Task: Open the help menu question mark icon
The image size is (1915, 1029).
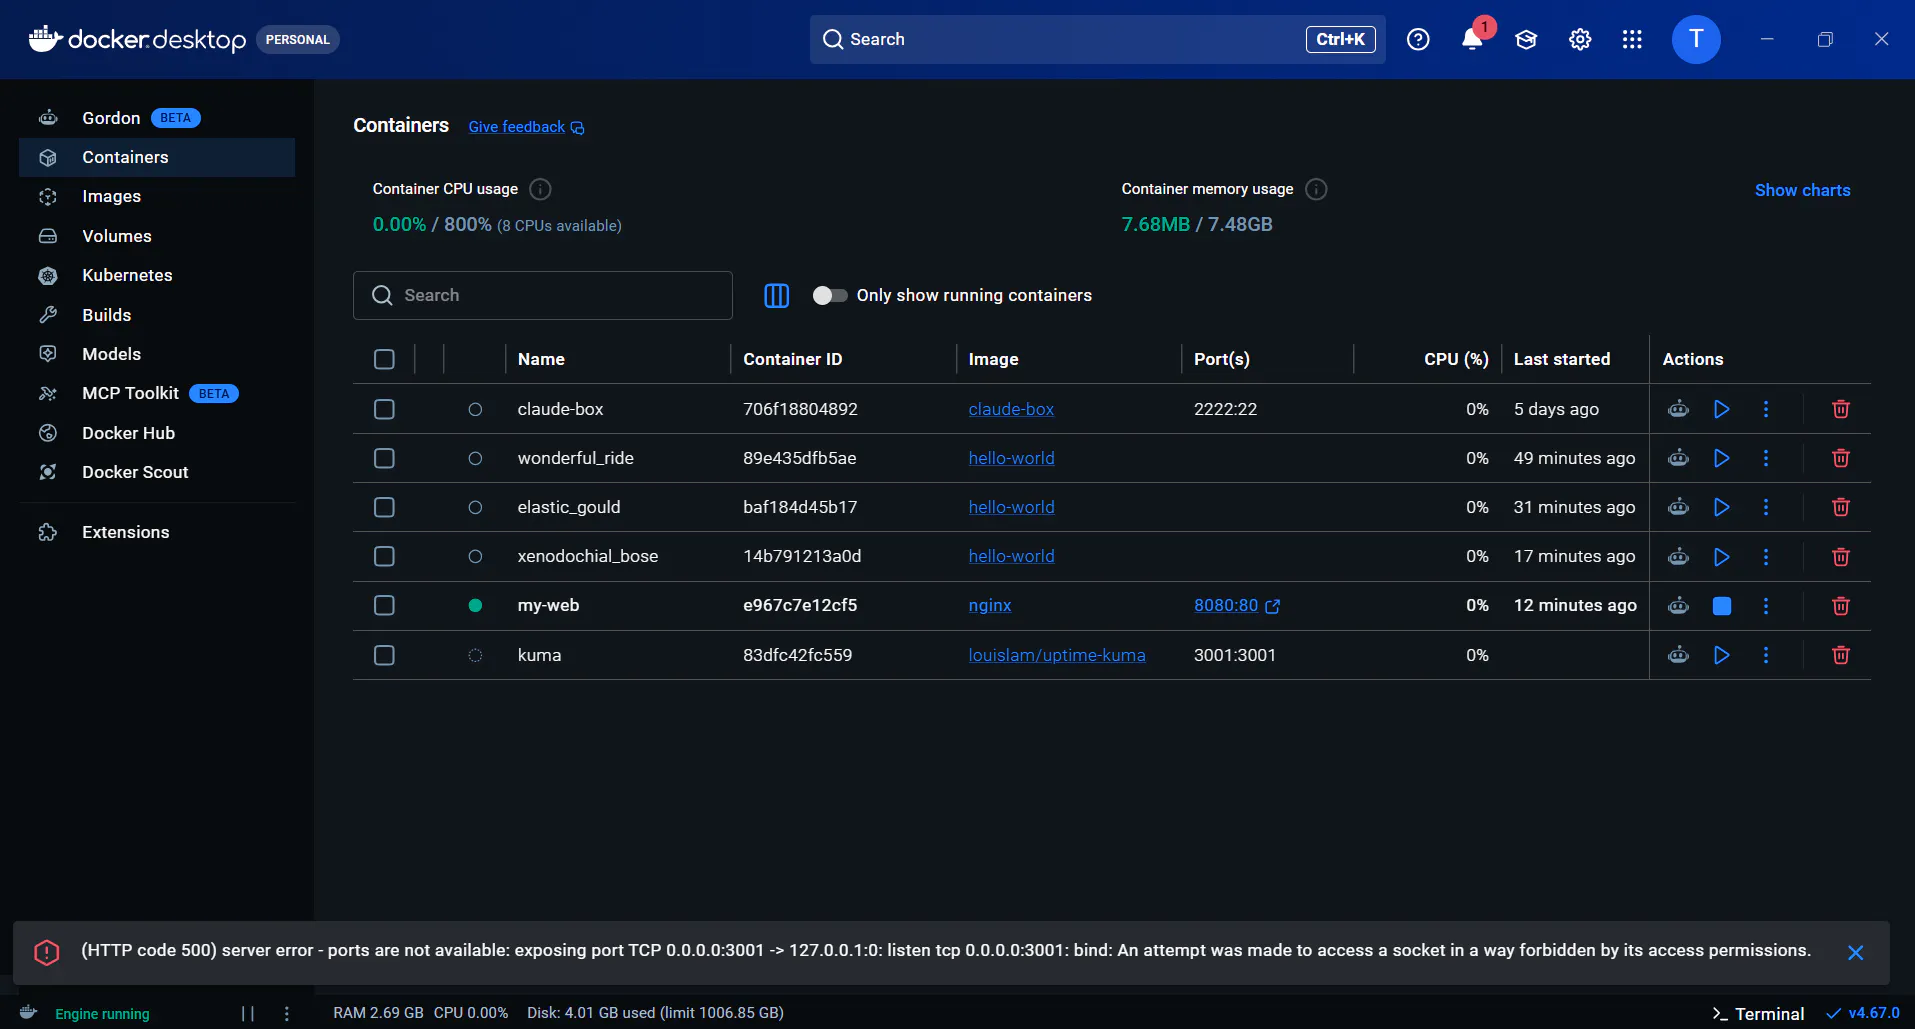Action: click(x=1418, y=39)
